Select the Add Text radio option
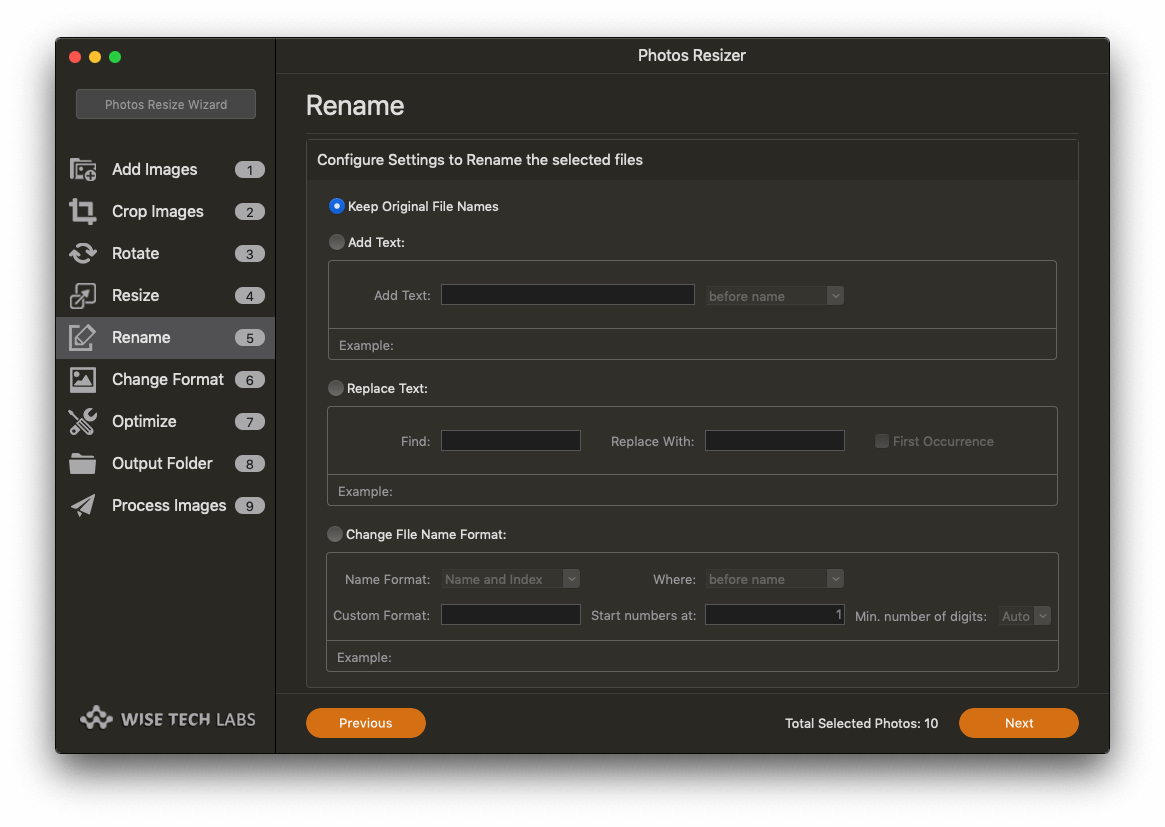 click(337, 242)
